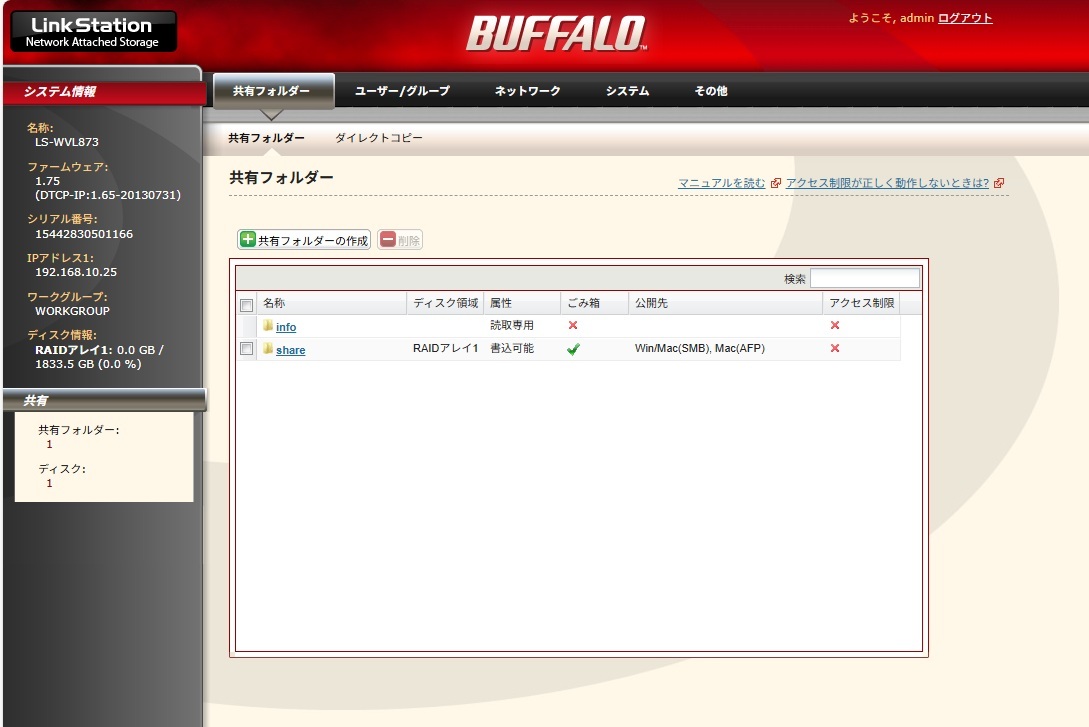This screenshot has height=727, width=1089.
Task: Click the share folder icon
Action: pos(268,348)
